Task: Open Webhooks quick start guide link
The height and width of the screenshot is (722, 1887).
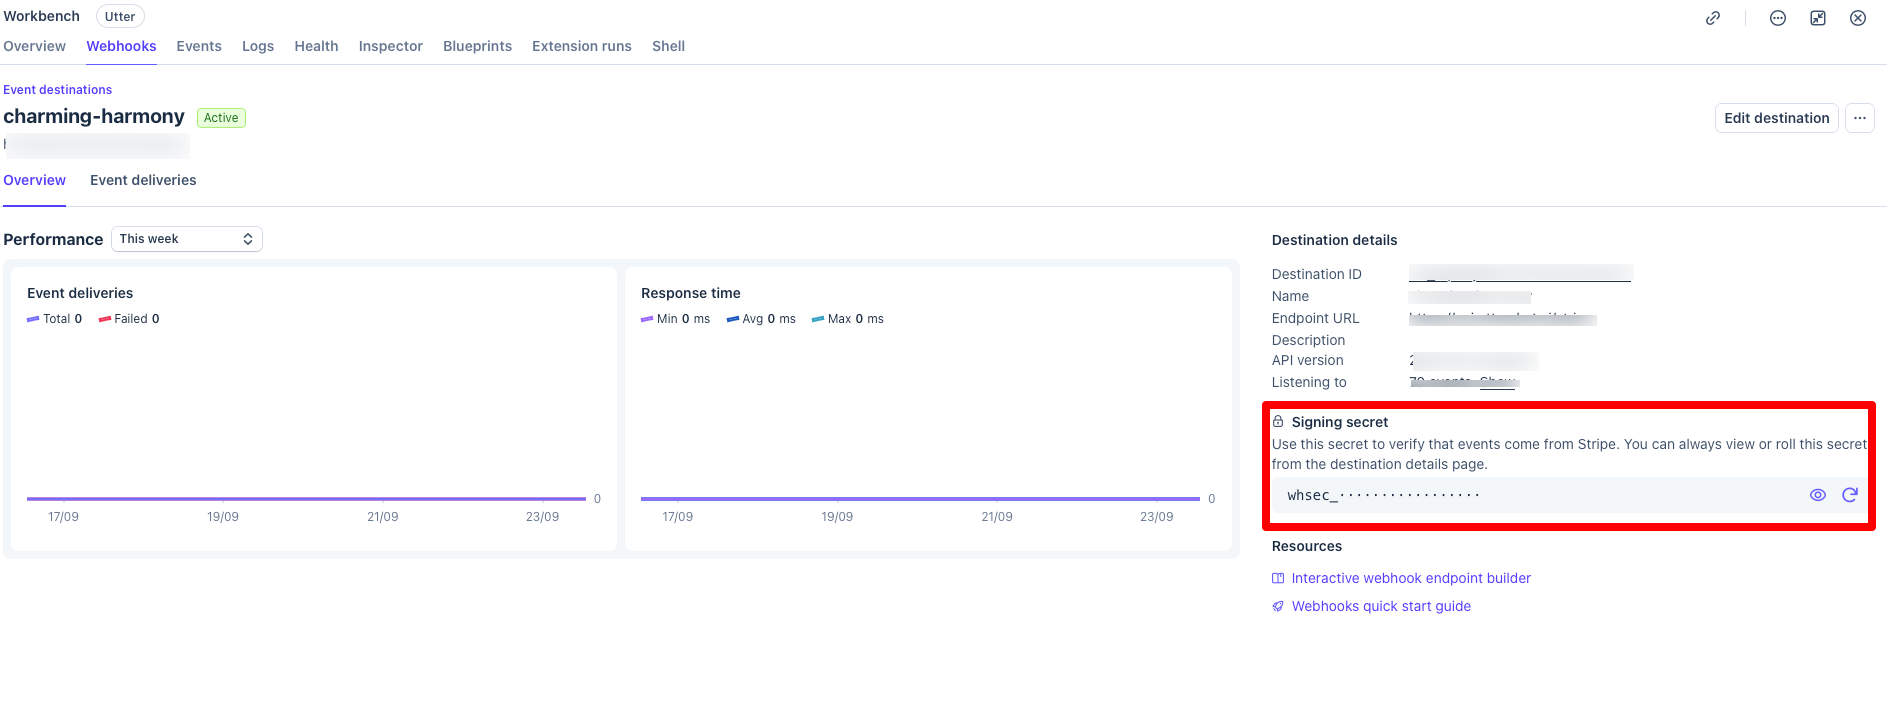Action: (1381, 606)
